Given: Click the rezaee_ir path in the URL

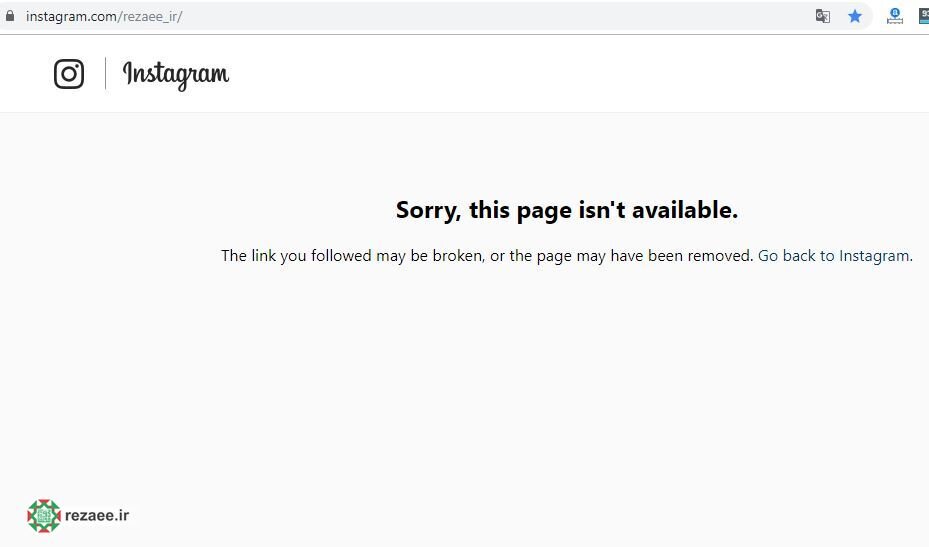Looking at the screenshot, I should [150, 17].
